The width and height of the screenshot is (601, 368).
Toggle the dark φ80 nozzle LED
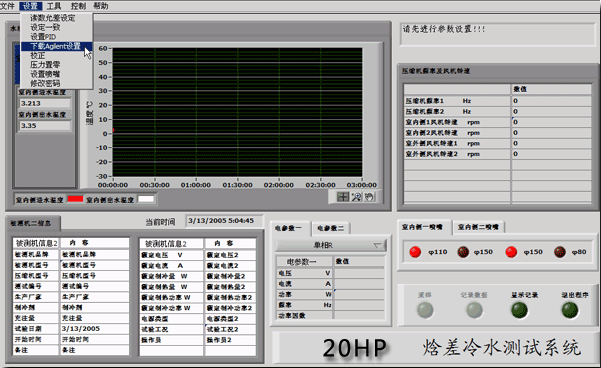pyautogui.click(x=560, y=252)
